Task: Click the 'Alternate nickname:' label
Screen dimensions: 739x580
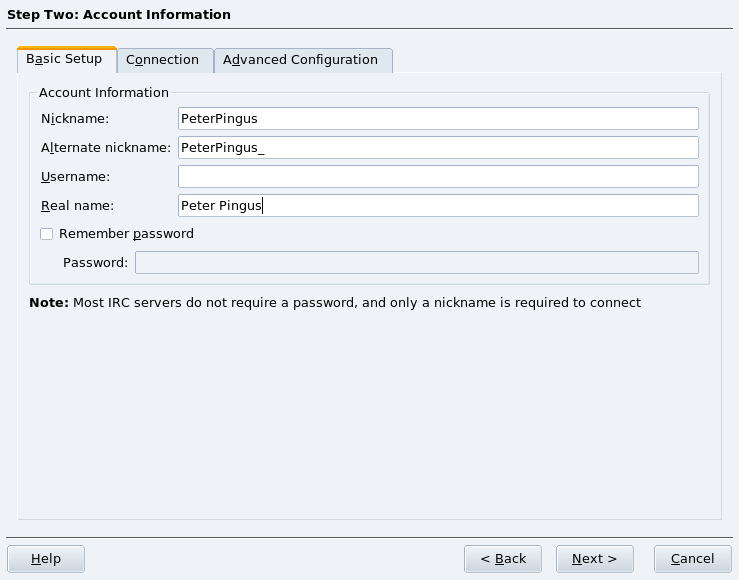Action: click(106, 147)
